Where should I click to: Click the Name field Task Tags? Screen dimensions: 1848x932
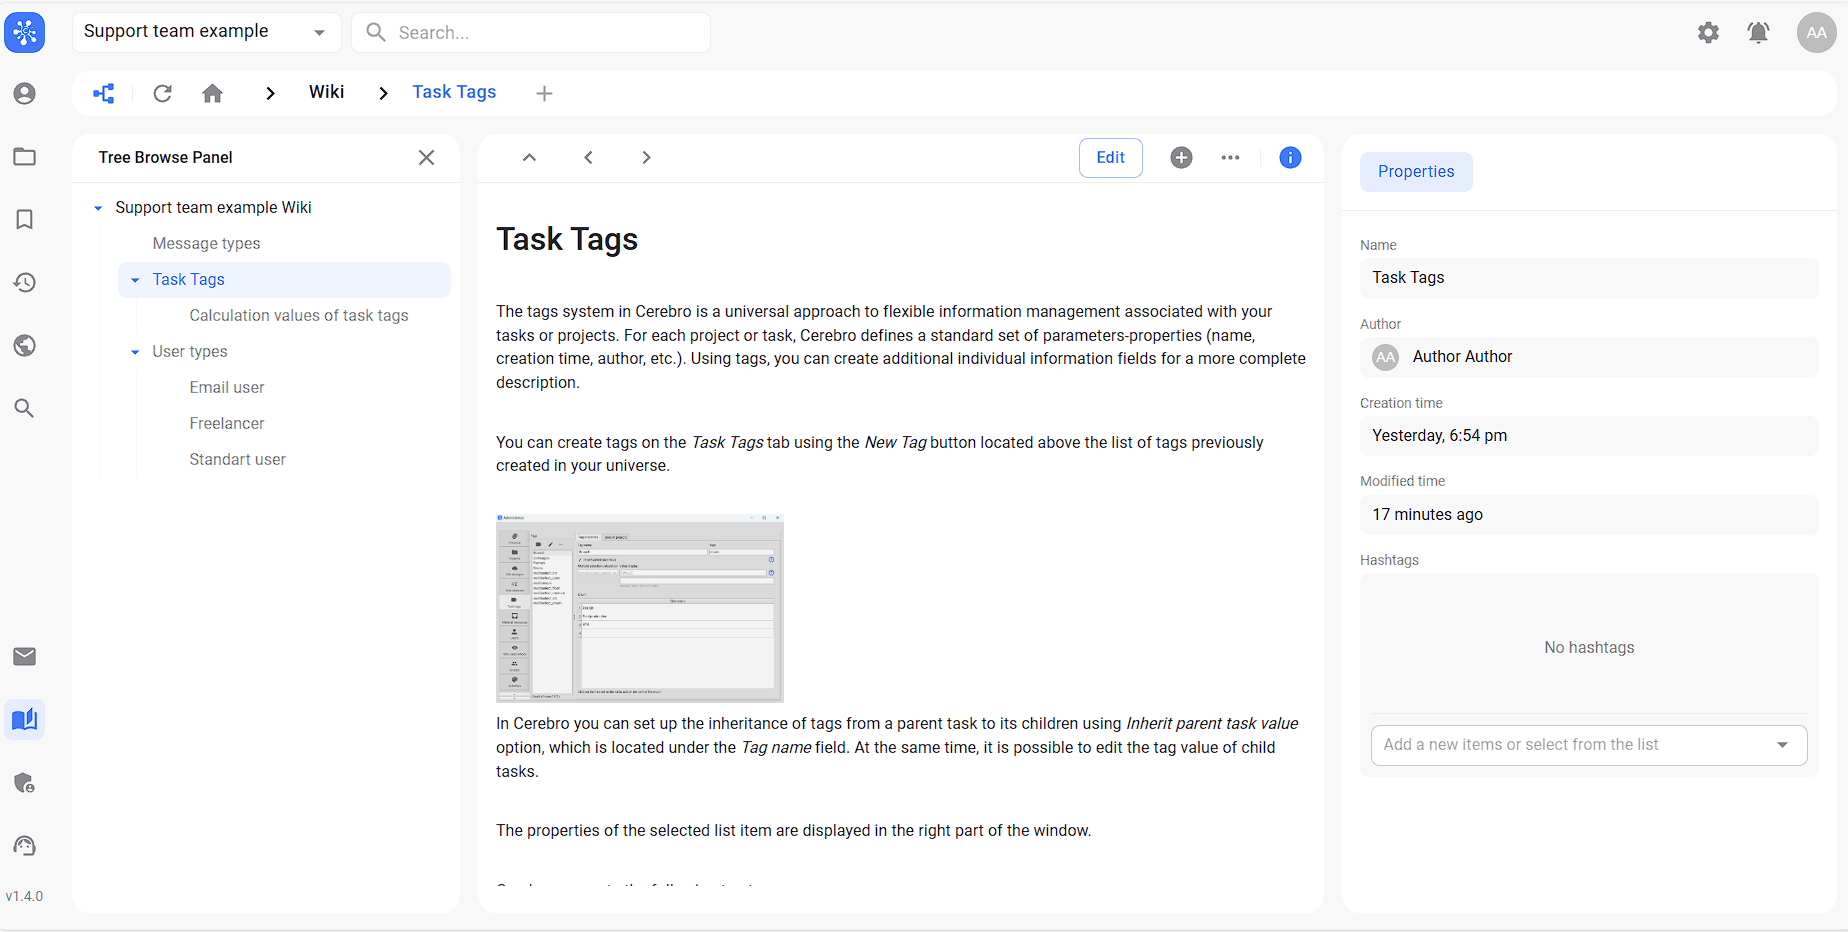pos(1589,278)
